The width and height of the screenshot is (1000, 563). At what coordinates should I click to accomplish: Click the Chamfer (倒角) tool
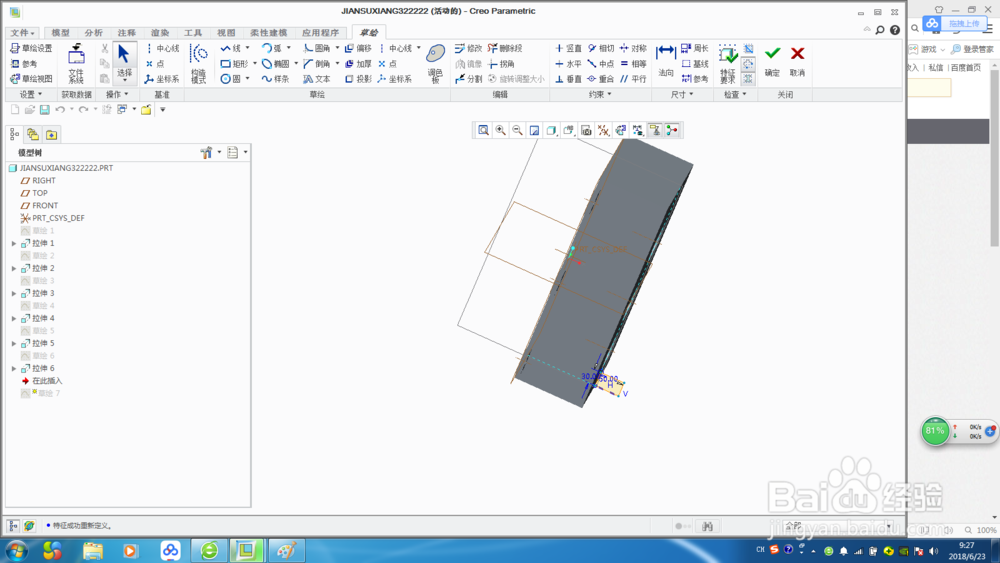[317, 64]
